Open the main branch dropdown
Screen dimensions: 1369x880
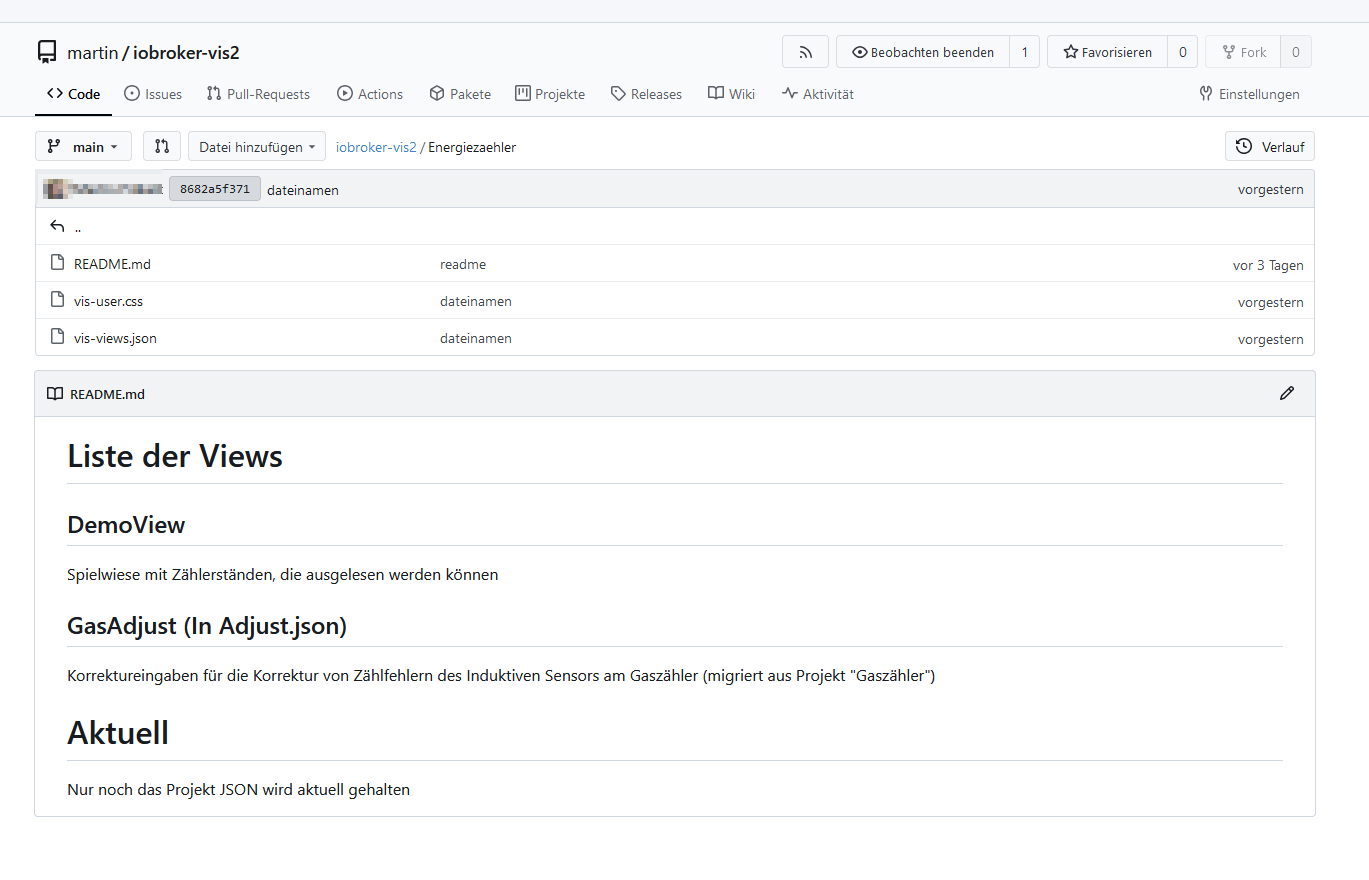tap(83, 147)
